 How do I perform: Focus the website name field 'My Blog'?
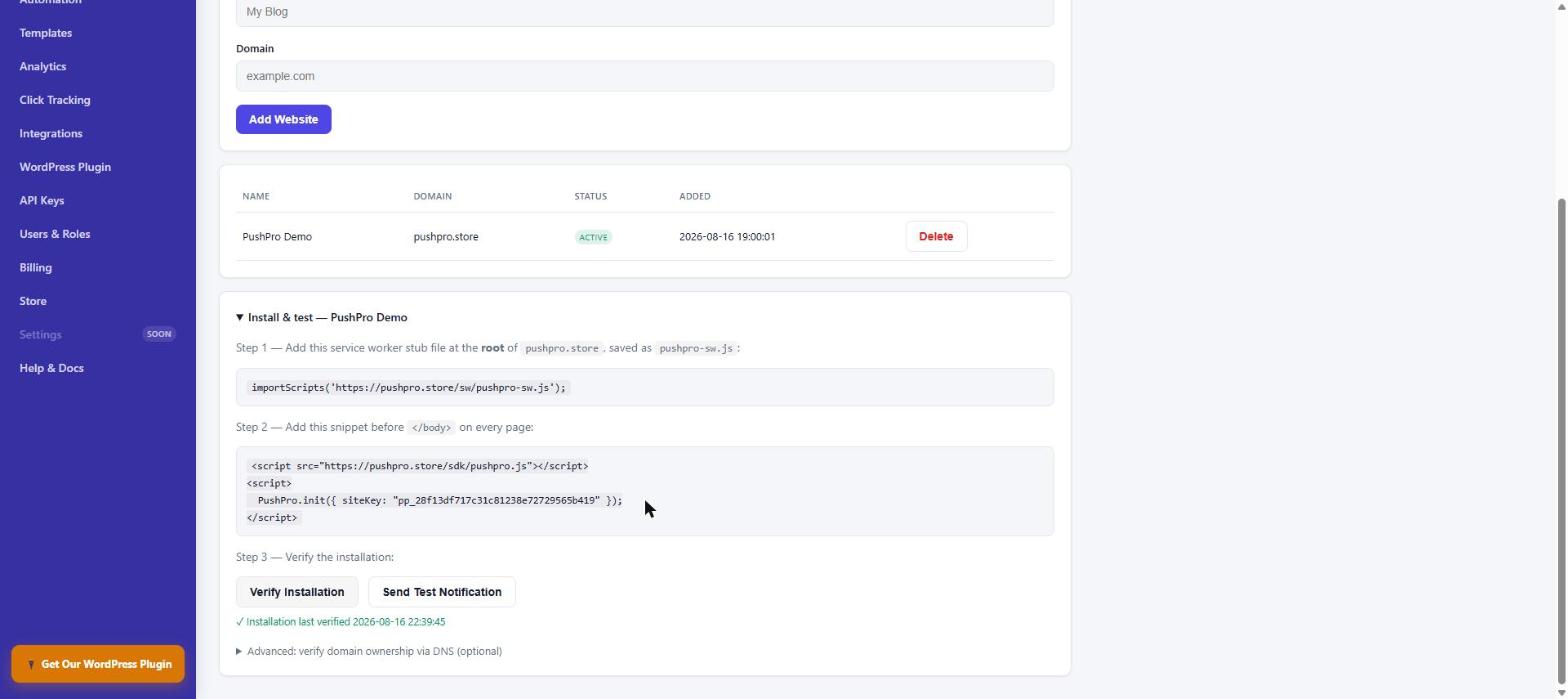[x=645, y=12]
